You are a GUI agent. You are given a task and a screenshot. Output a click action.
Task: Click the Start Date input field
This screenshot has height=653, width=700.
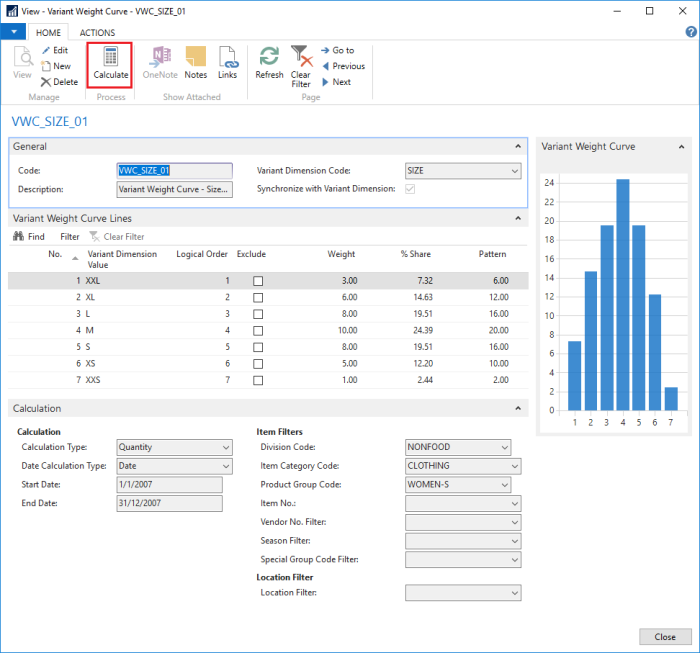(x=168, y=485)
